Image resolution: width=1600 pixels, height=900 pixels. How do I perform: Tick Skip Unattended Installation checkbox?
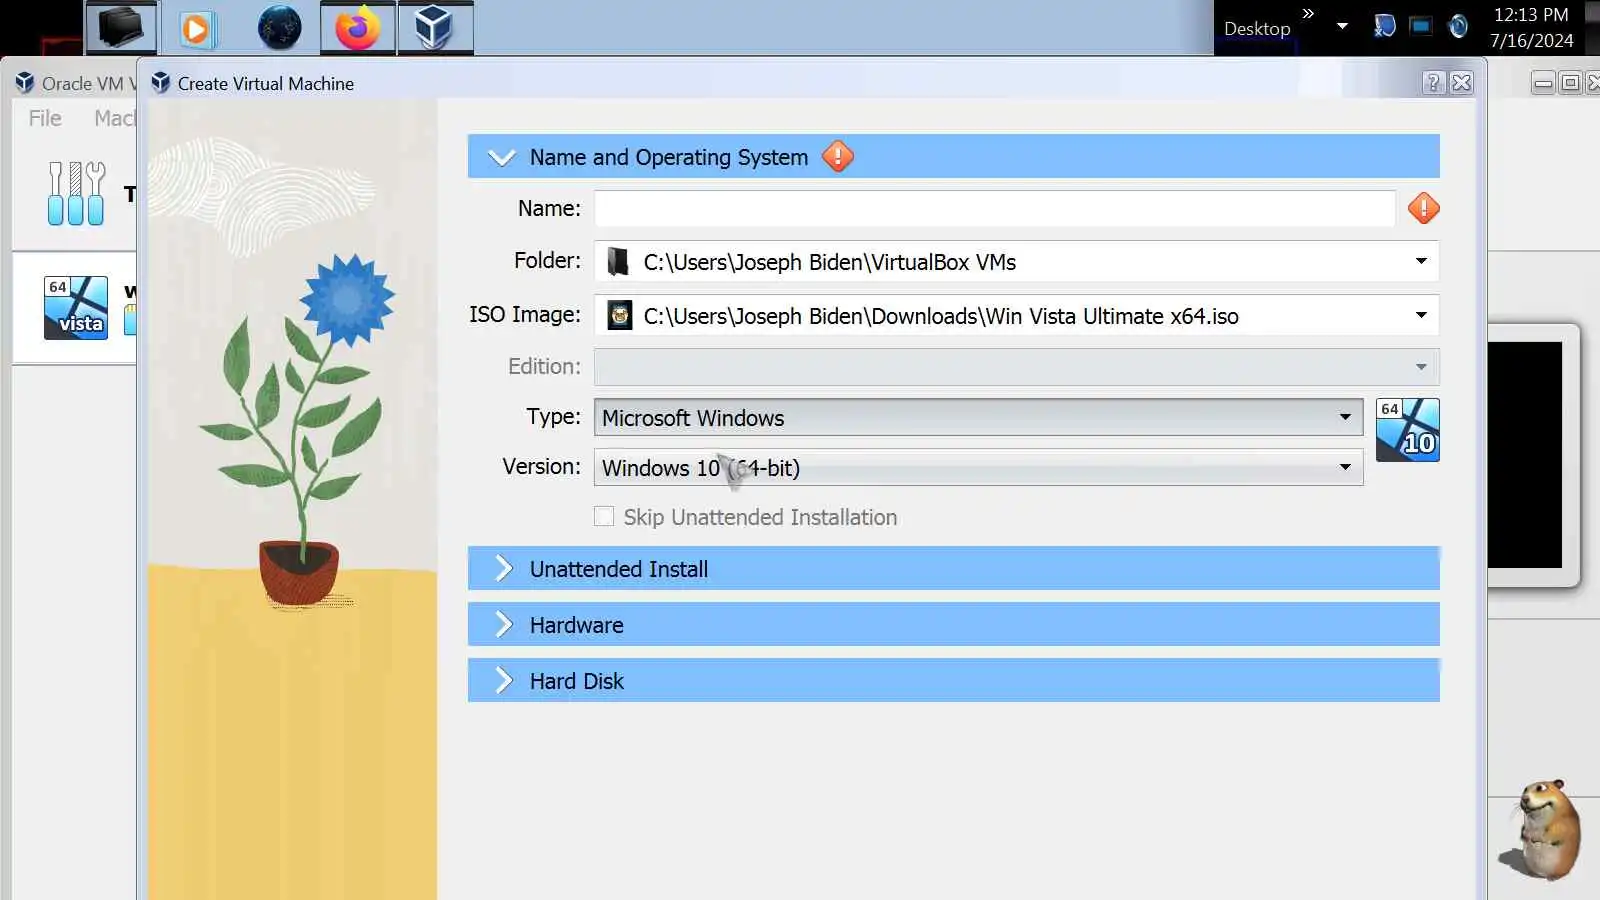coord(604,517)
